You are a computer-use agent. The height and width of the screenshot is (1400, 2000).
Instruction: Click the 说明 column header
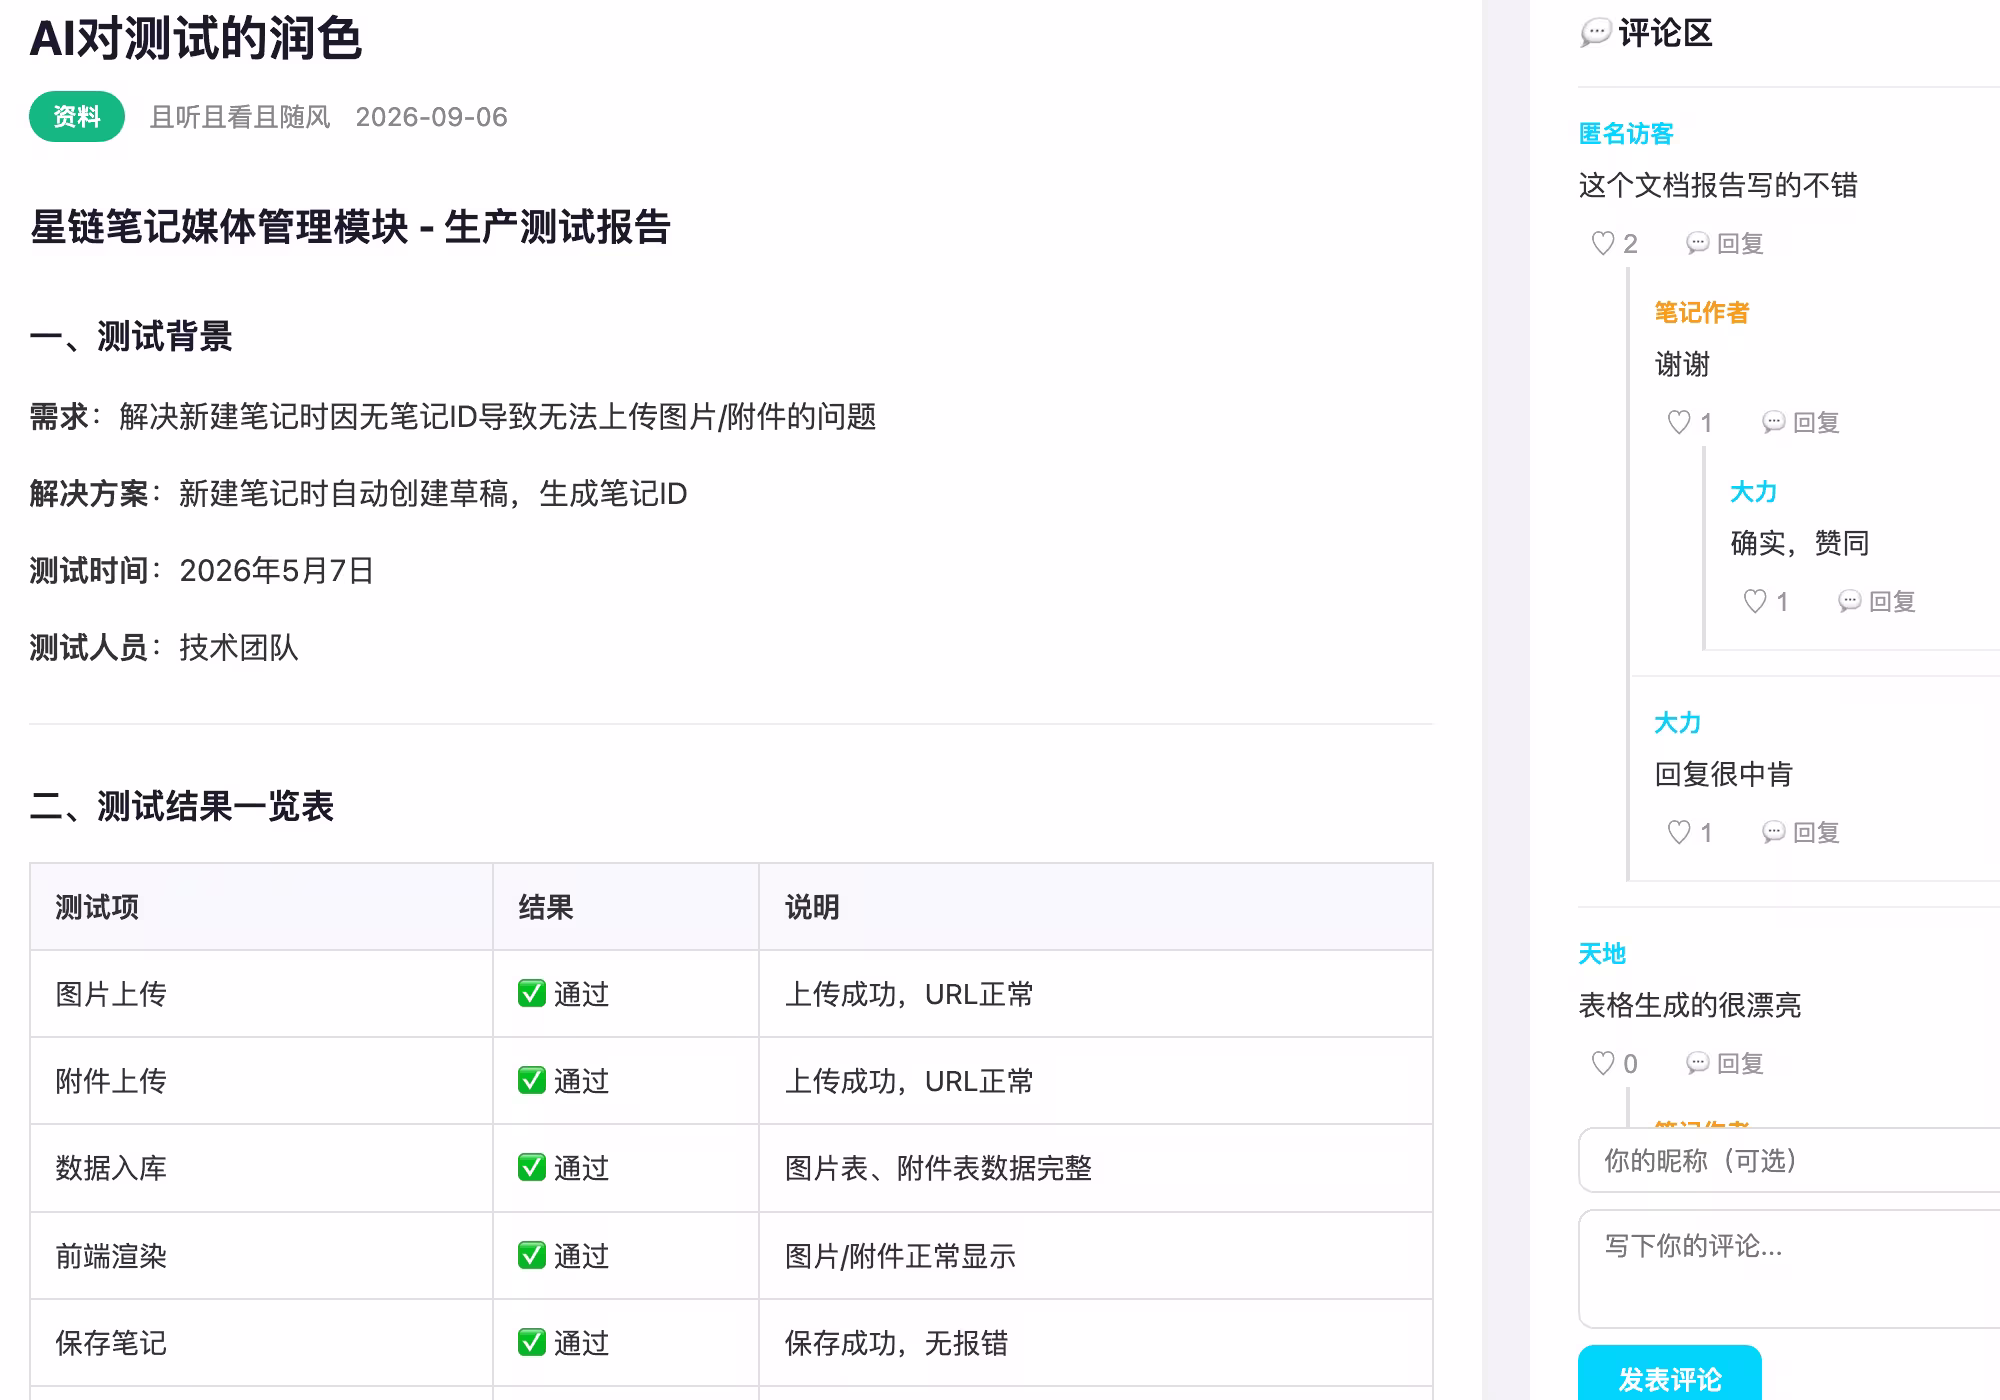click(x=1096, y=907)
